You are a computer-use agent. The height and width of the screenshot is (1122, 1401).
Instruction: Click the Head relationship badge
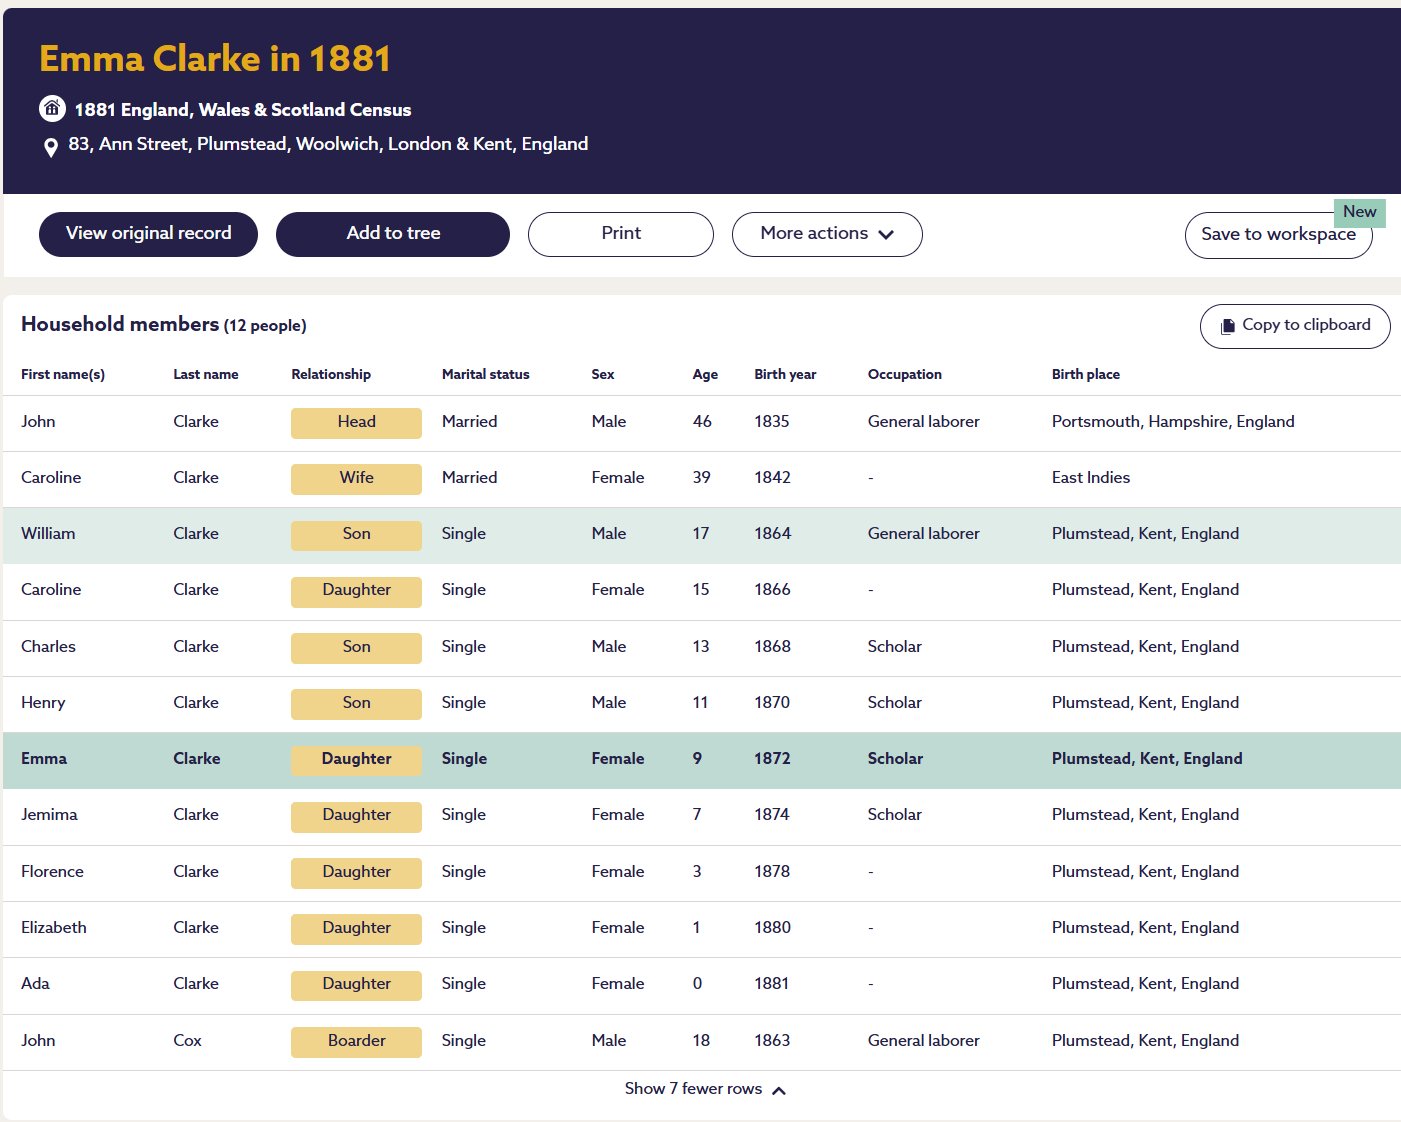356,423
